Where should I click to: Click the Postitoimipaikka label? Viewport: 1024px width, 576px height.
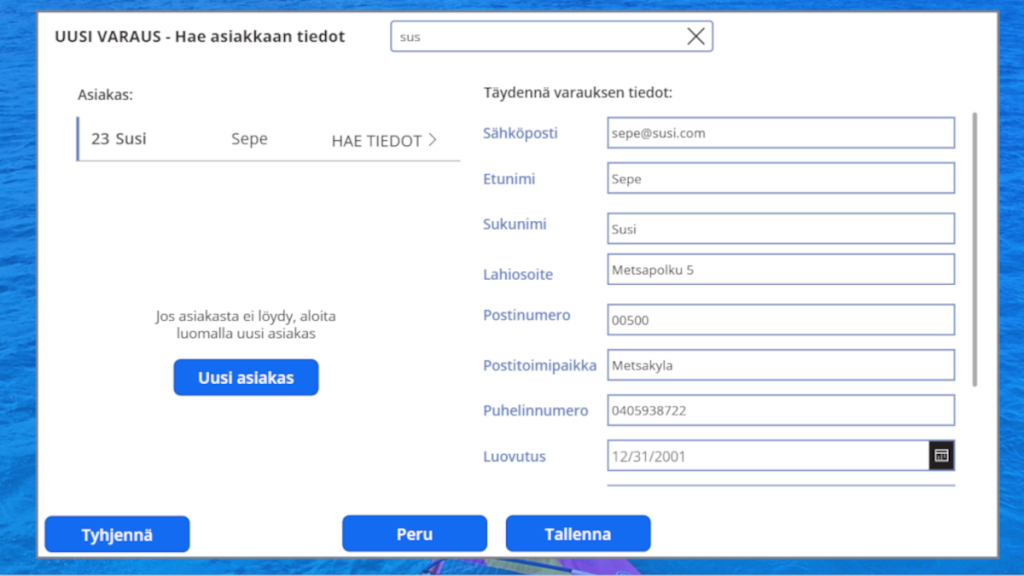539,365
